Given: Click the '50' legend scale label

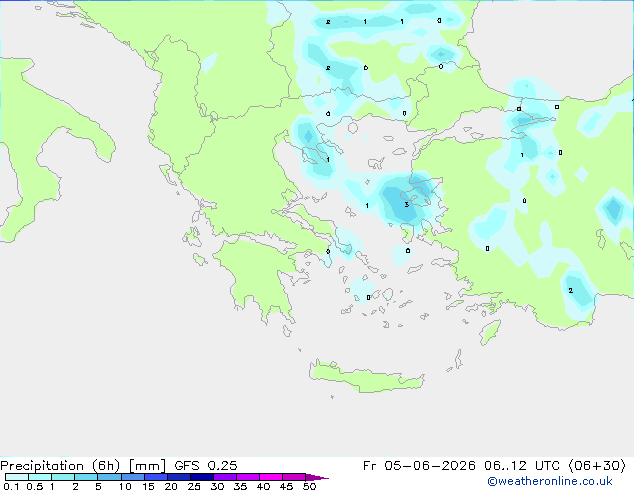Looking at the screenshot, I should click(x=309, y=486).
